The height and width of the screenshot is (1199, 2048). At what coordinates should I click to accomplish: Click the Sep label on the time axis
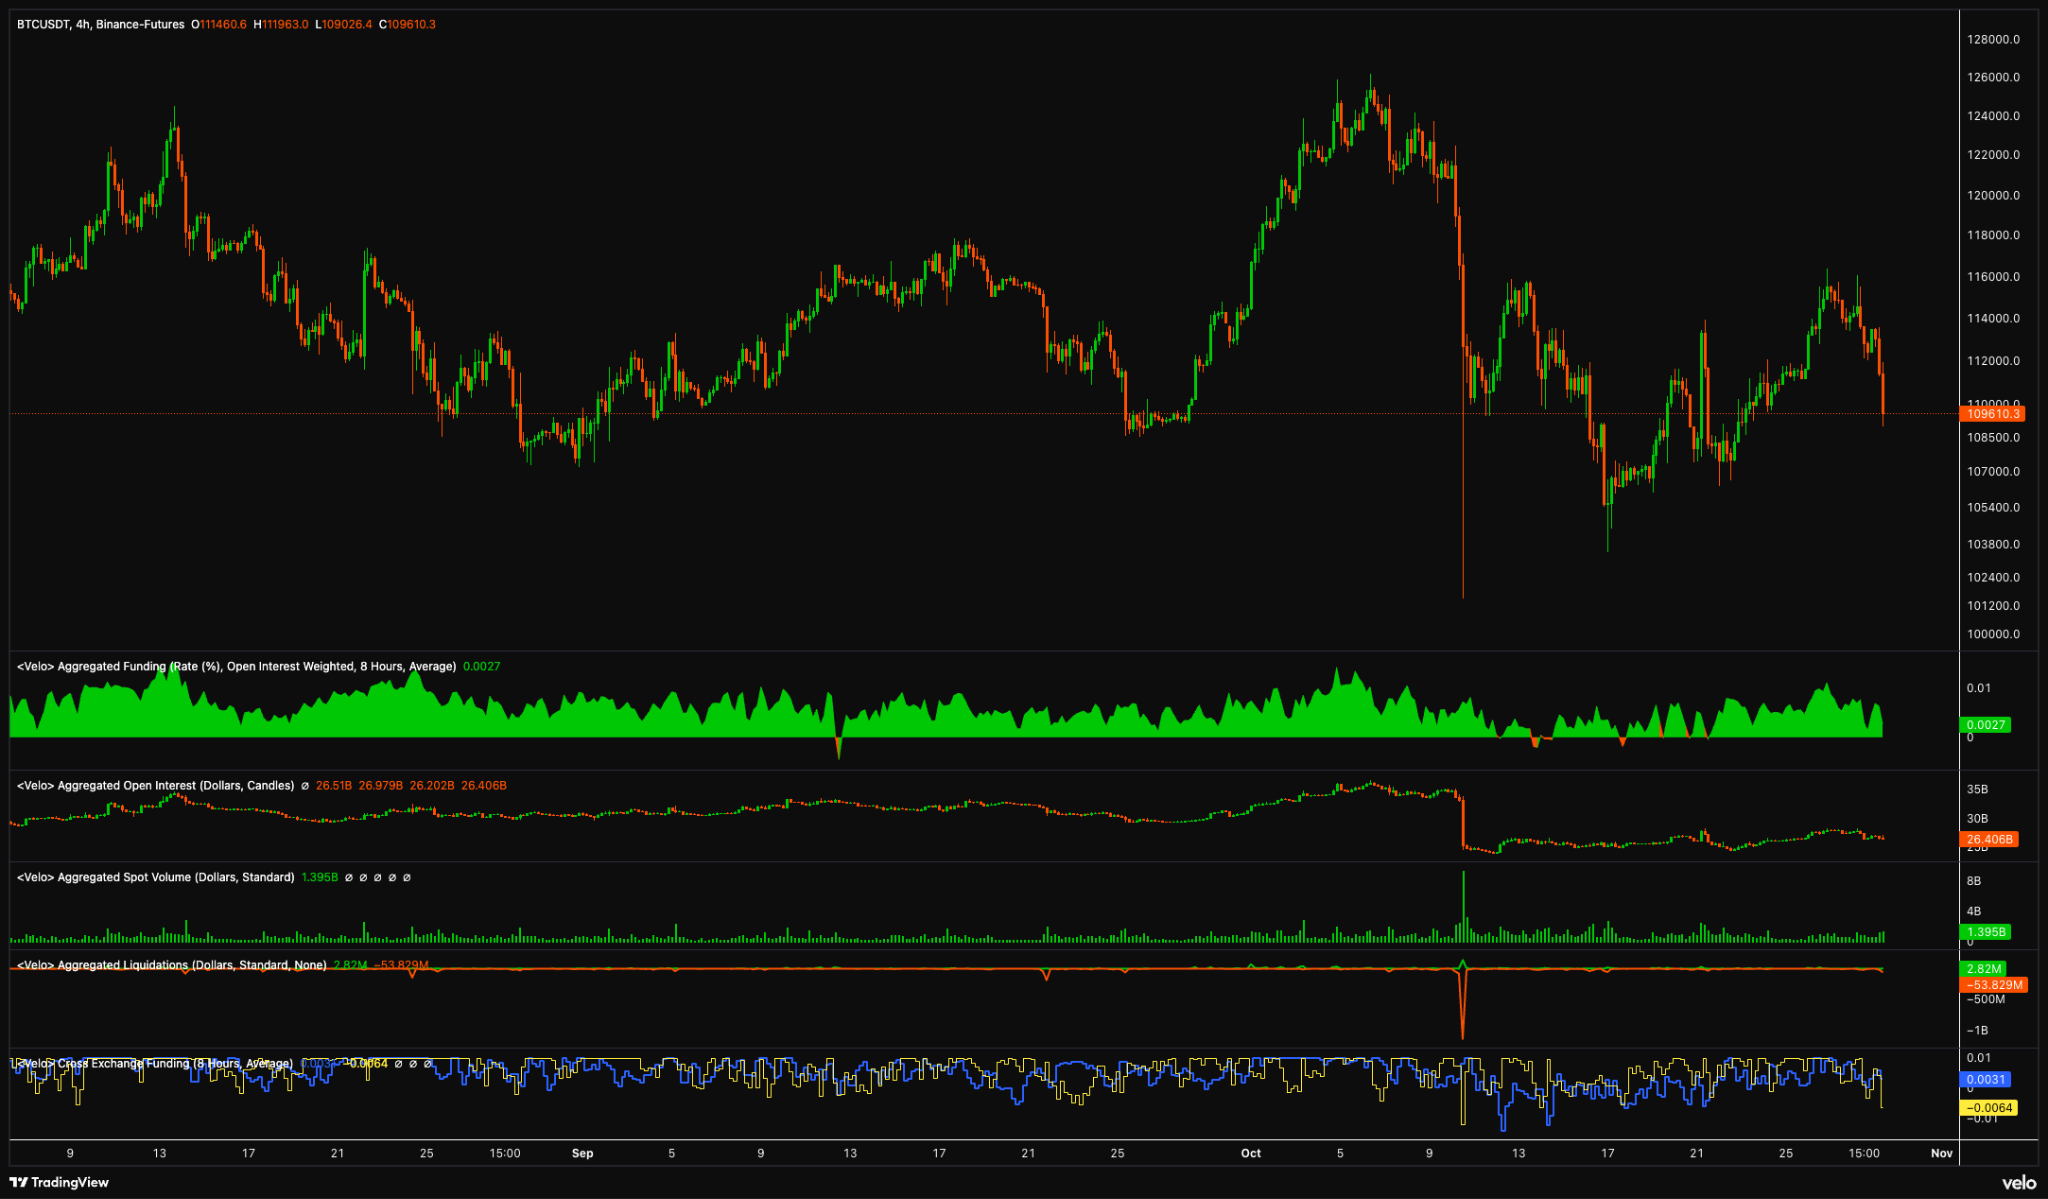(582, 1153)
